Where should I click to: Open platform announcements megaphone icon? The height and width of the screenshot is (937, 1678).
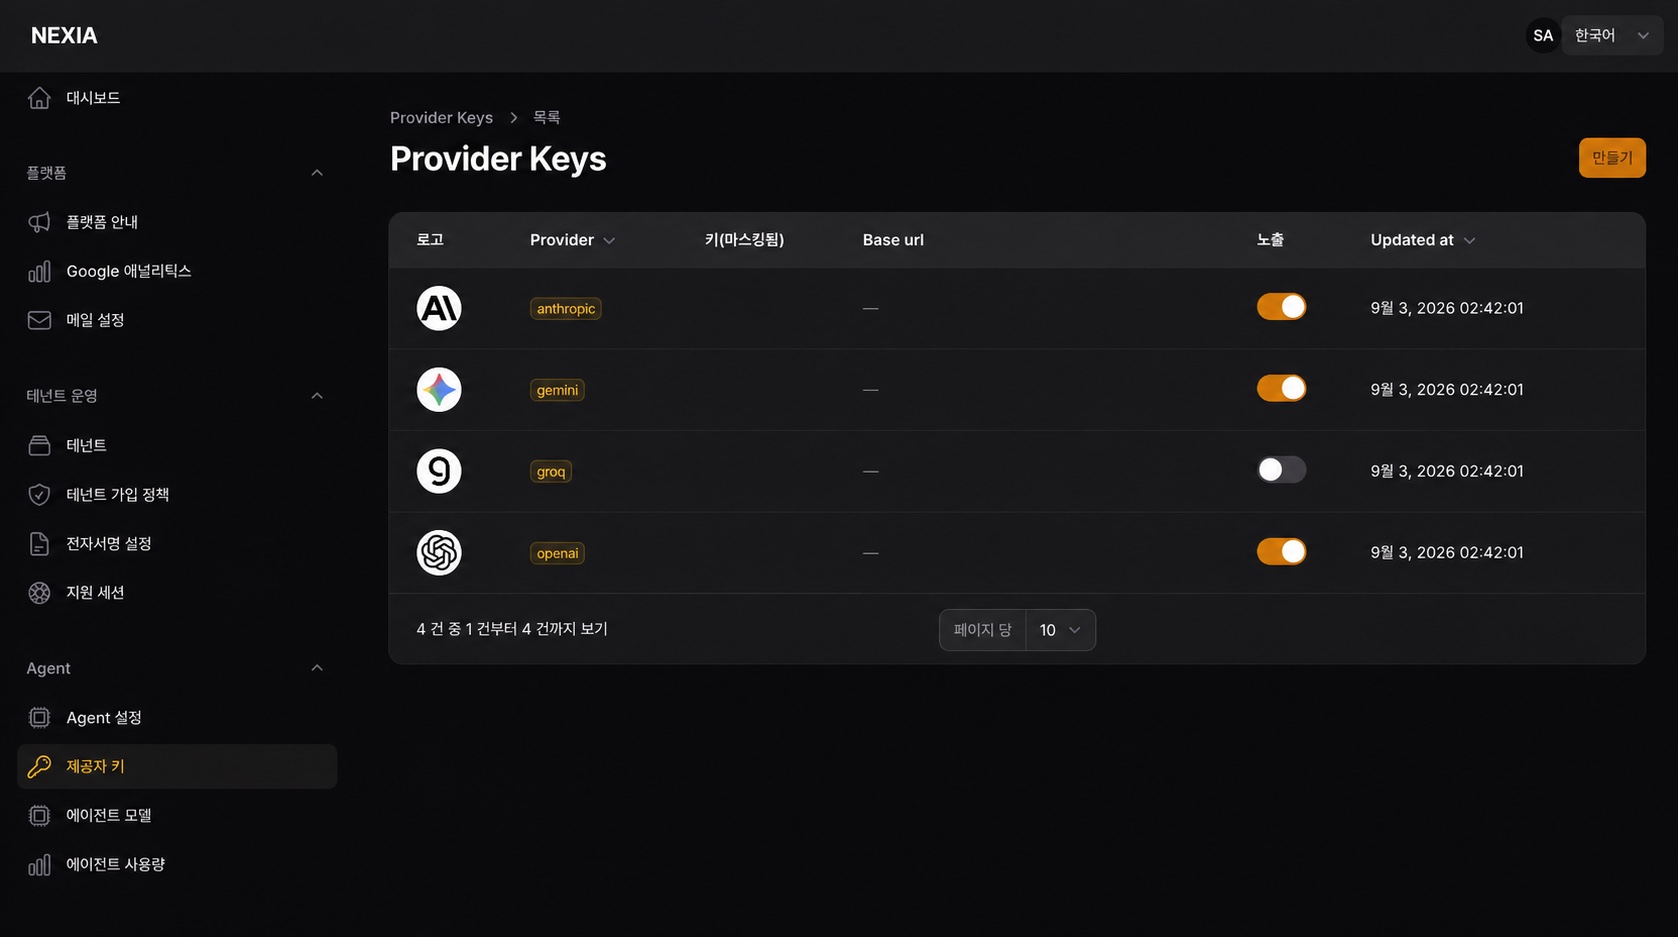click(39, 222)
